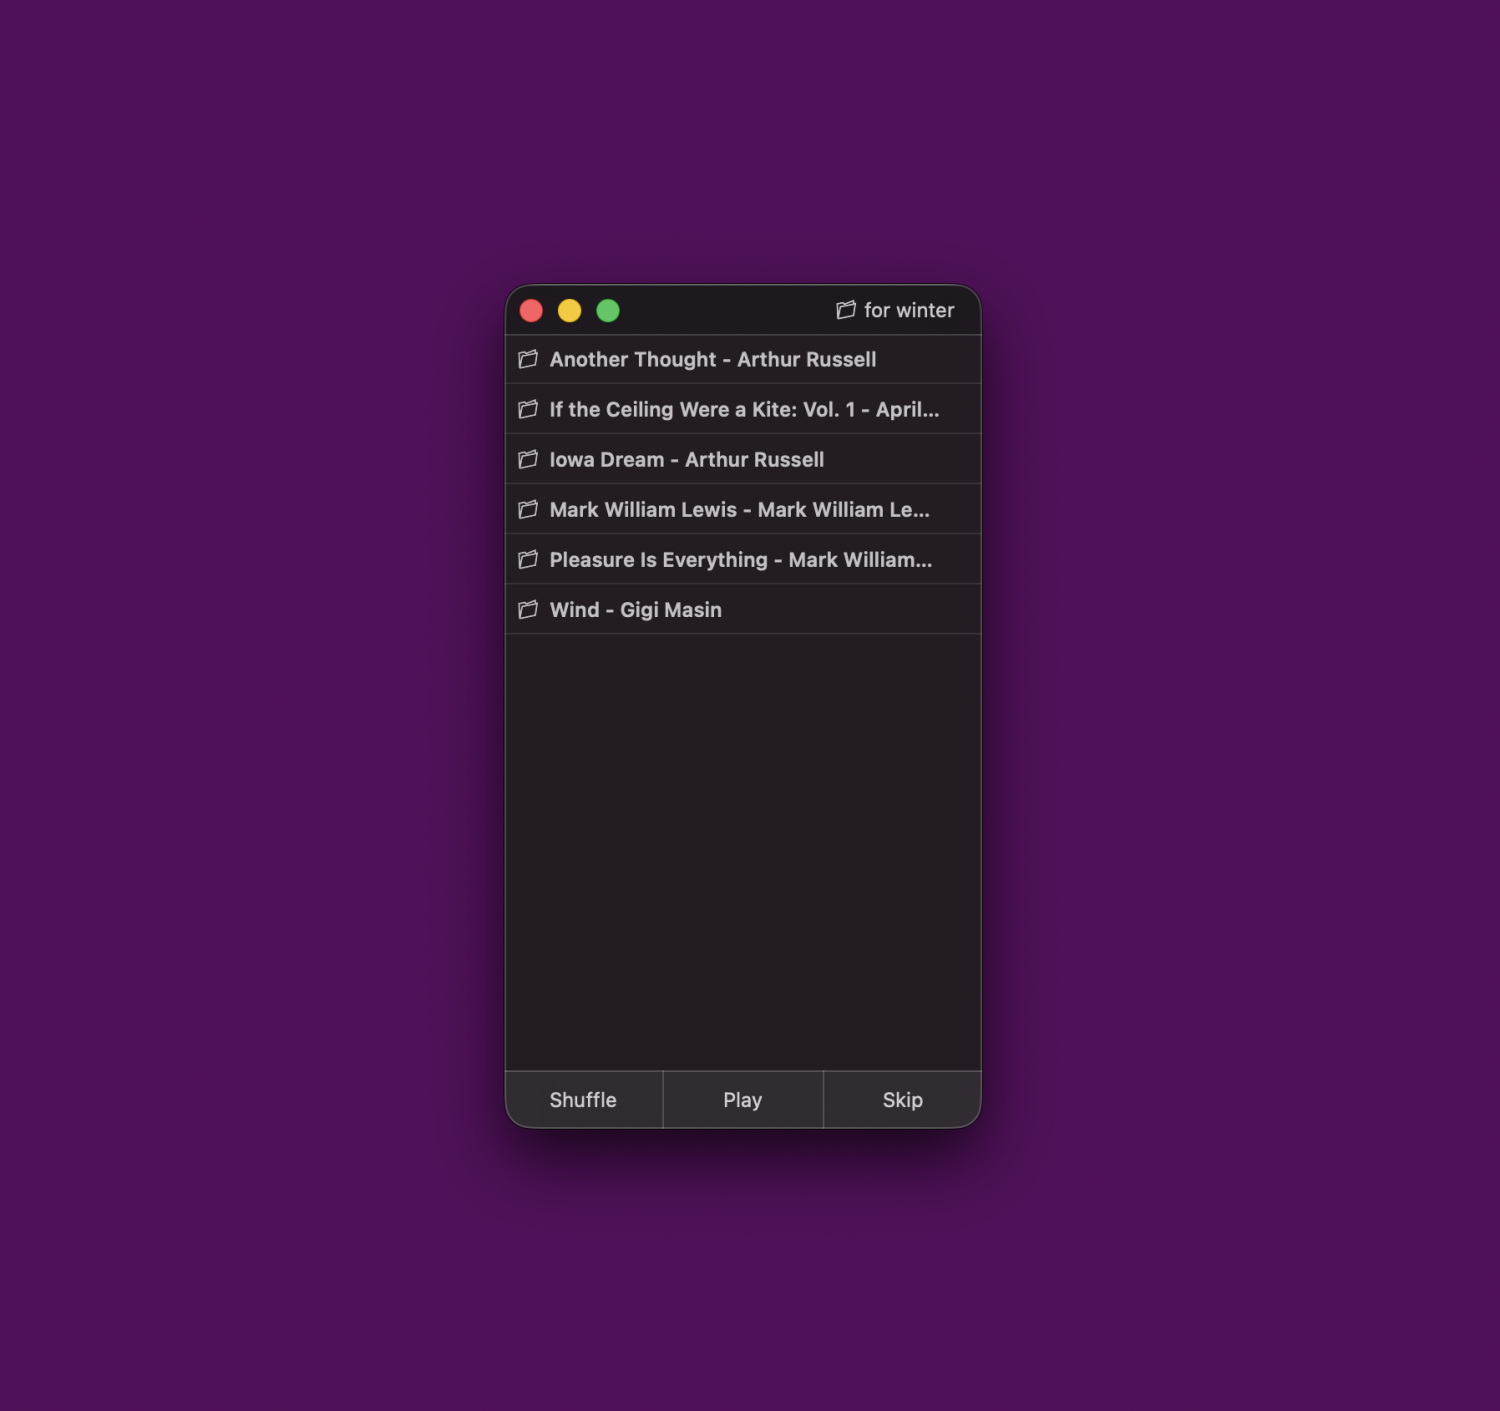The width and height of the screenshot is (1500, 1411).
Task: Click the folder icon in the title bar
Action: 846,310
